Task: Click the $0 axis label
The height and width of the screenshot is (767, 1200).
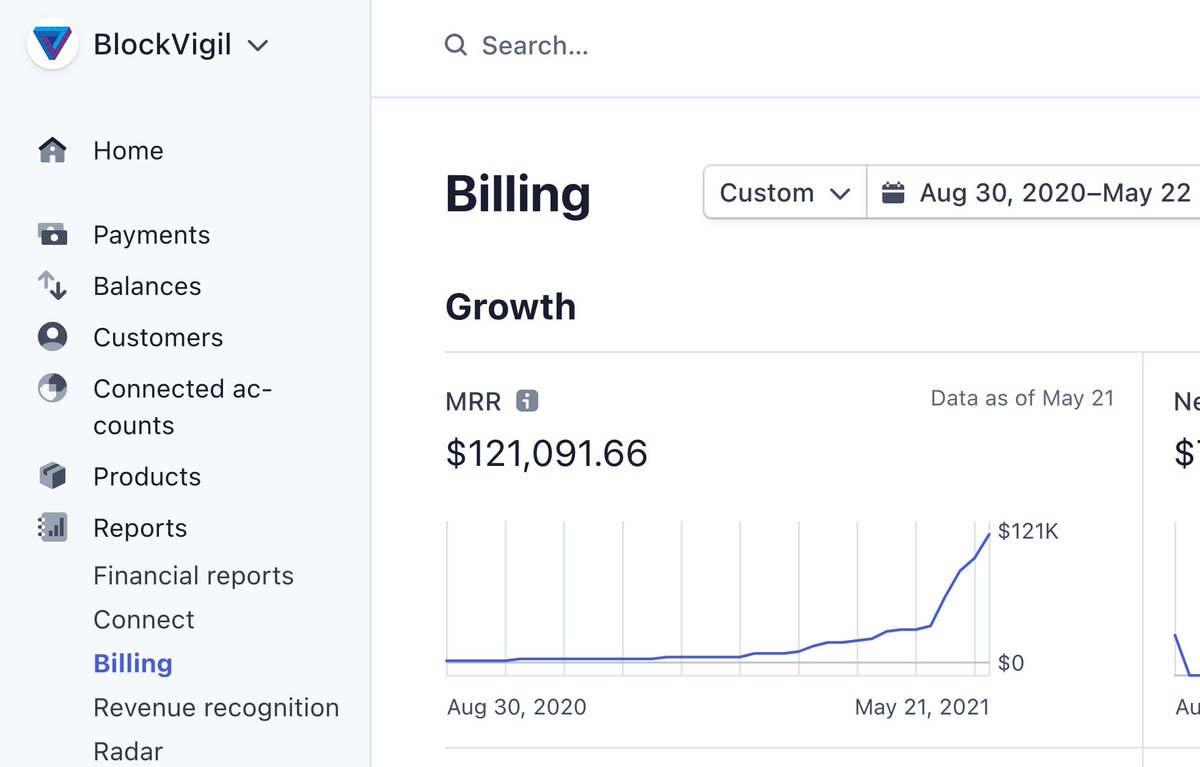Action: tap(1011, 663)
